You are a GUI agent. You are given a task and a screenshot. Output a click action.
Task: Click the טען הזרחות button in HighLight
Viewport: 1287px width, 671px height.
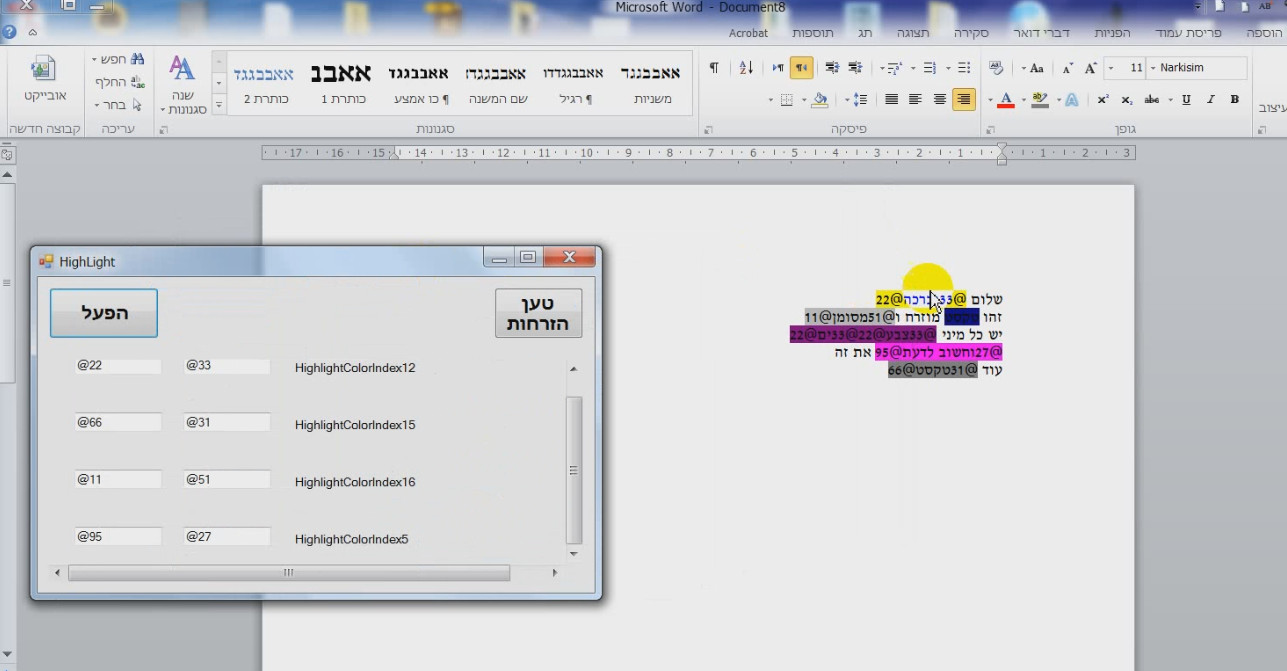539,313
